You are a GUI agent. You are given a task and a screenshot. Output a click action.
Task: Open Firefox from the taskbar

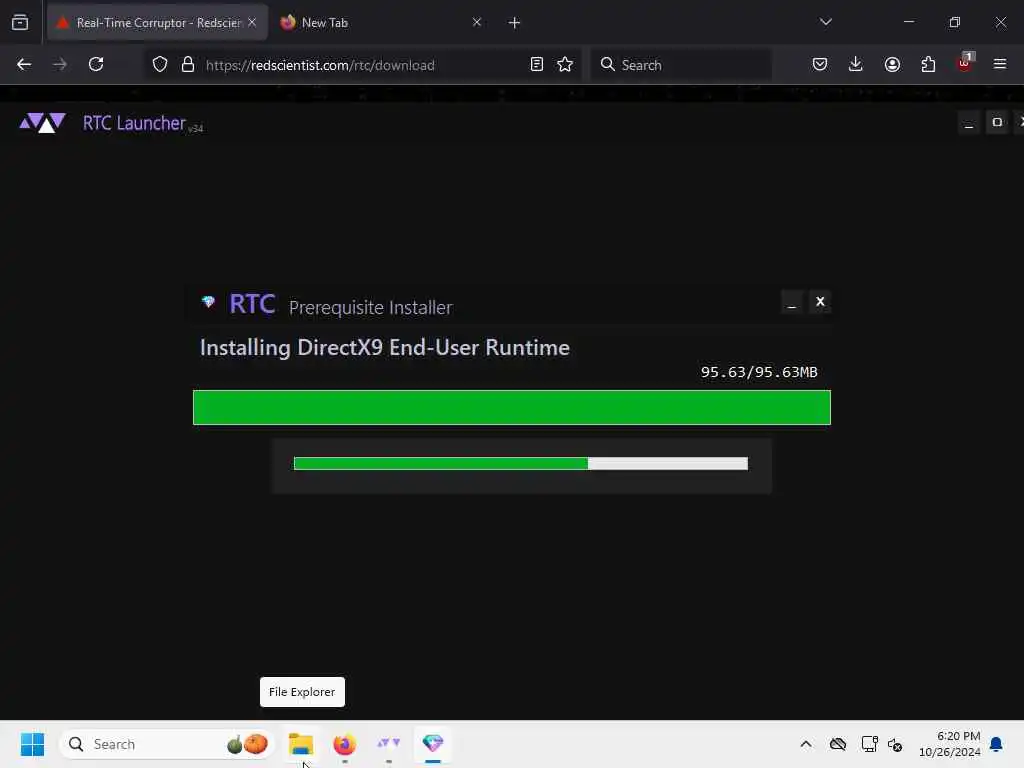click(x=345, y=744)
